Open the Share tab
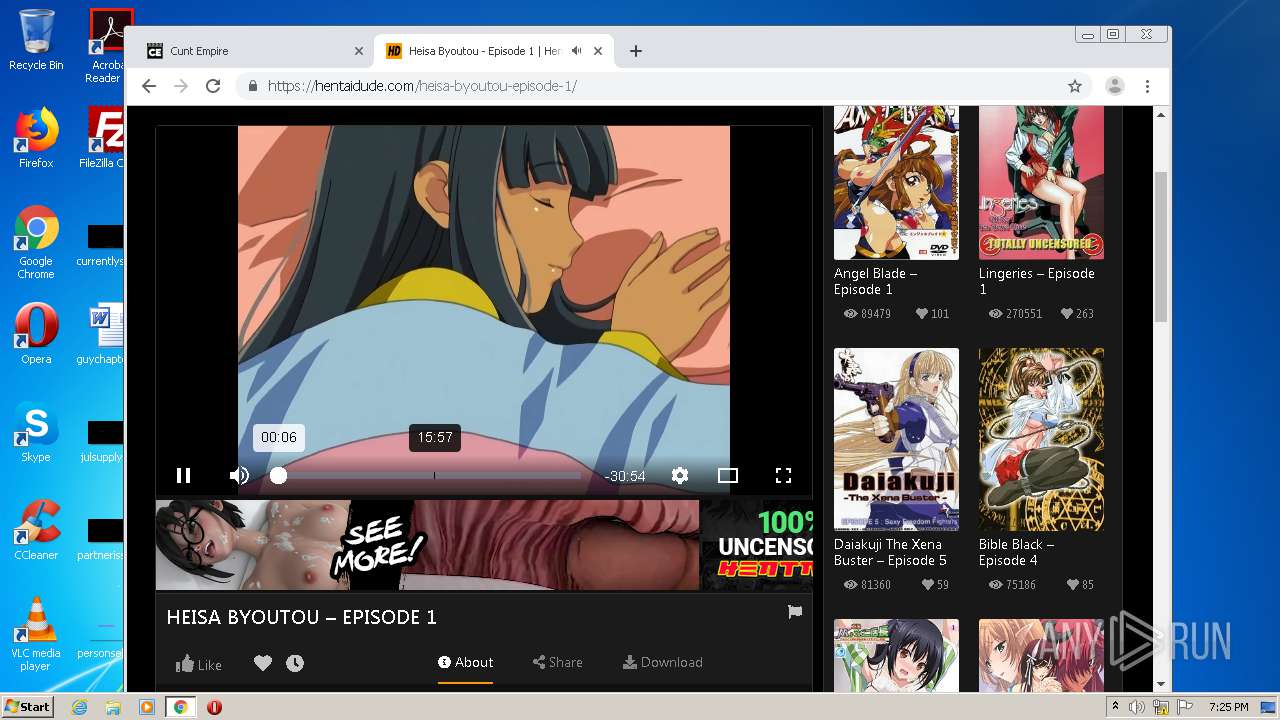1280x720 pixels. (x=557, y=662)
